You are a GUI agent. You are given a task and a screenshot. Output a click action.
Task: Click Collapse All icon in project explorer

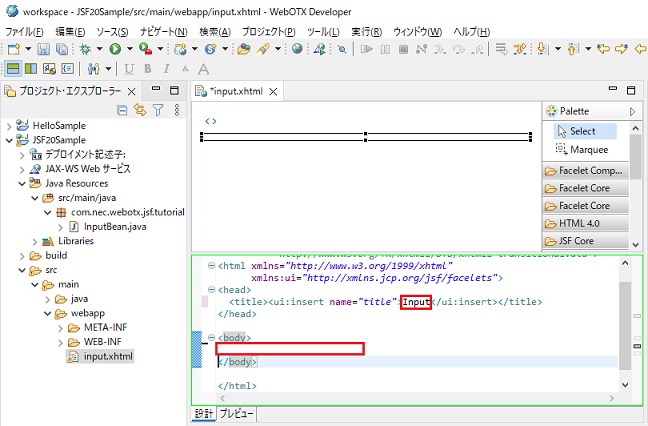[x=123, y=110]
